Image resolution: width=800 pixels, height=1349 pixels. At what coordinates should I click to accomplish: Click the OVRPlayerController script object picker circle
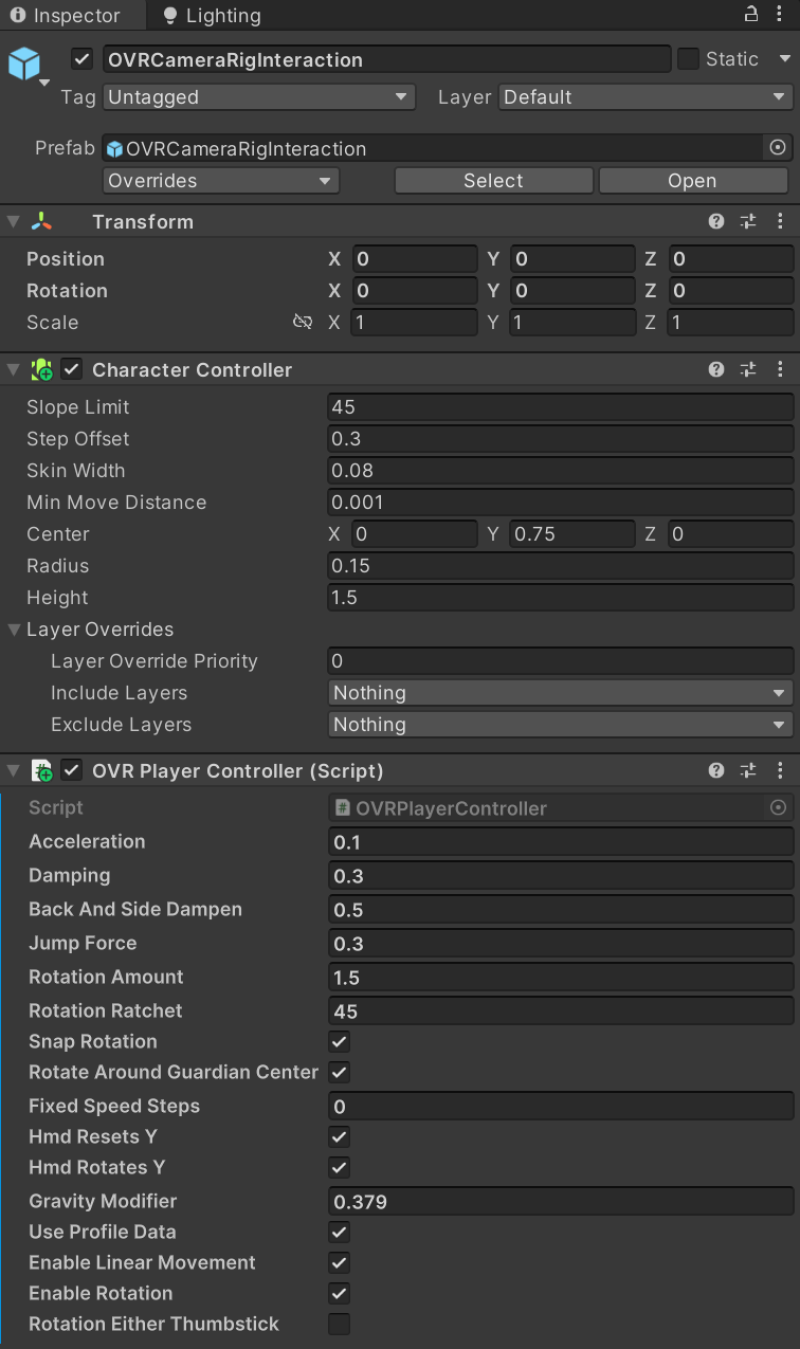pos(778,808)
